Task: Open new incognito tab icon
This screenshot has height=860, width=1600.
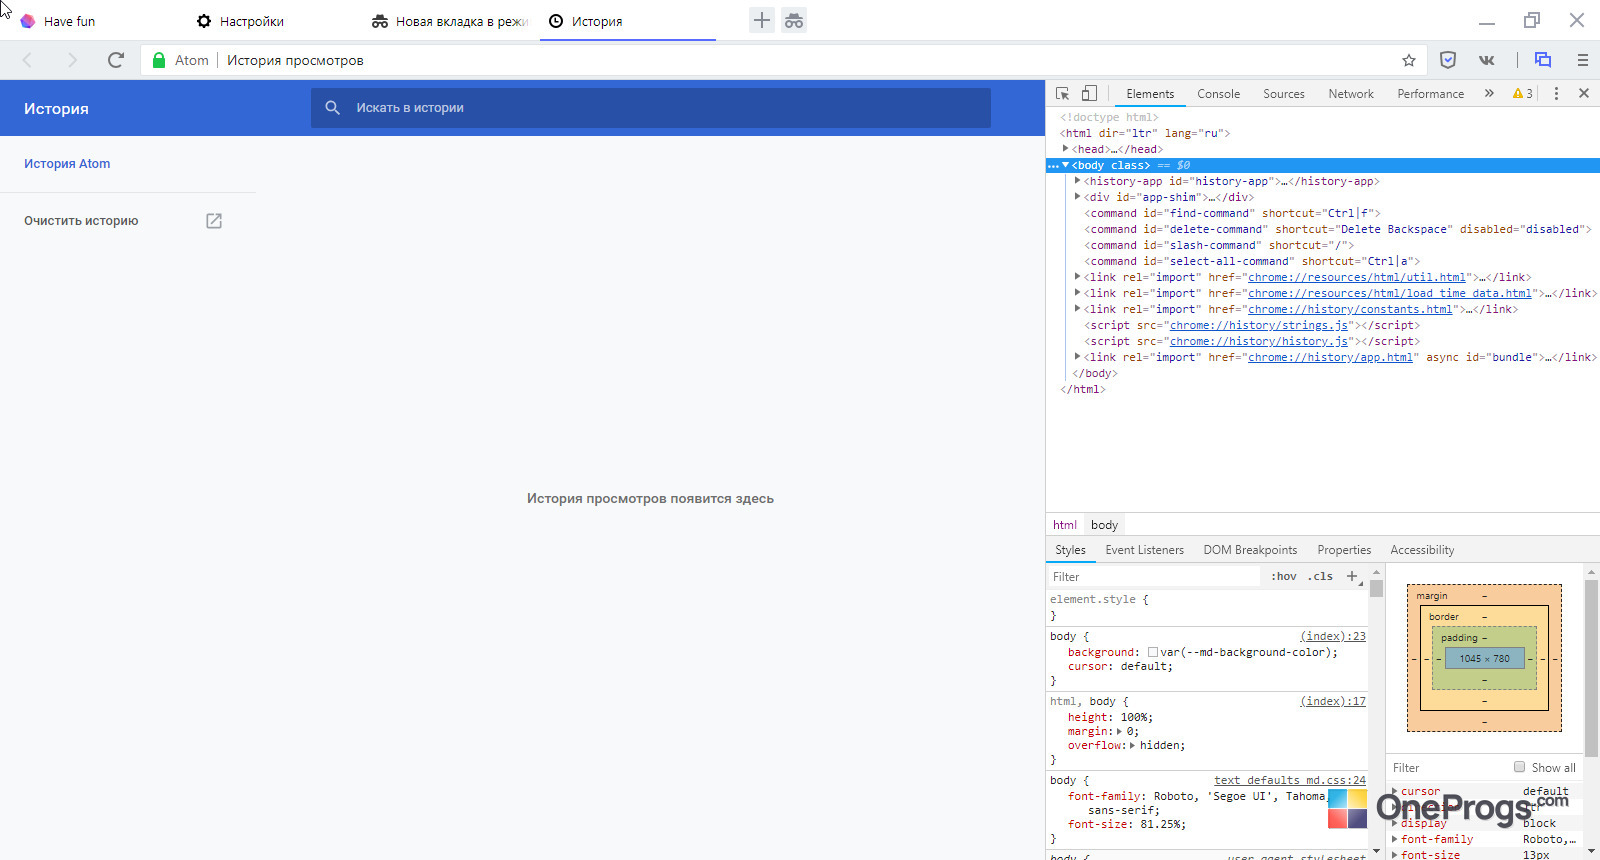Action: [x=794, y=20]
